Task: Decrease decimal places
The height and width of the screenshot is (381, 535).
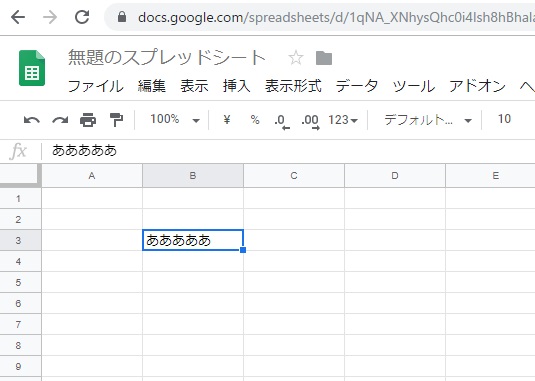Action: click(x=282, y=121)
